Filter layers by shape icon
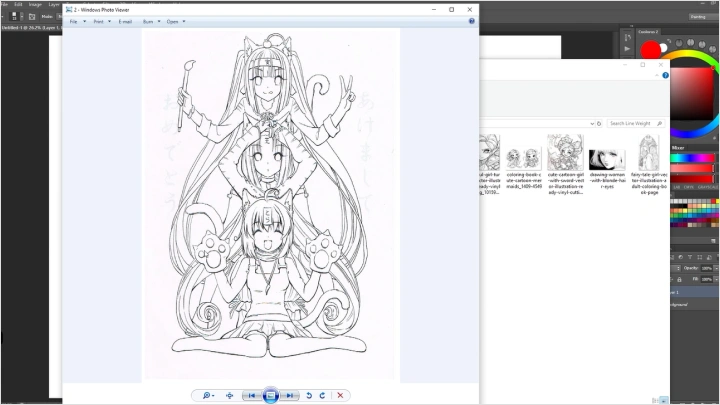 click(x=699, y=257)
